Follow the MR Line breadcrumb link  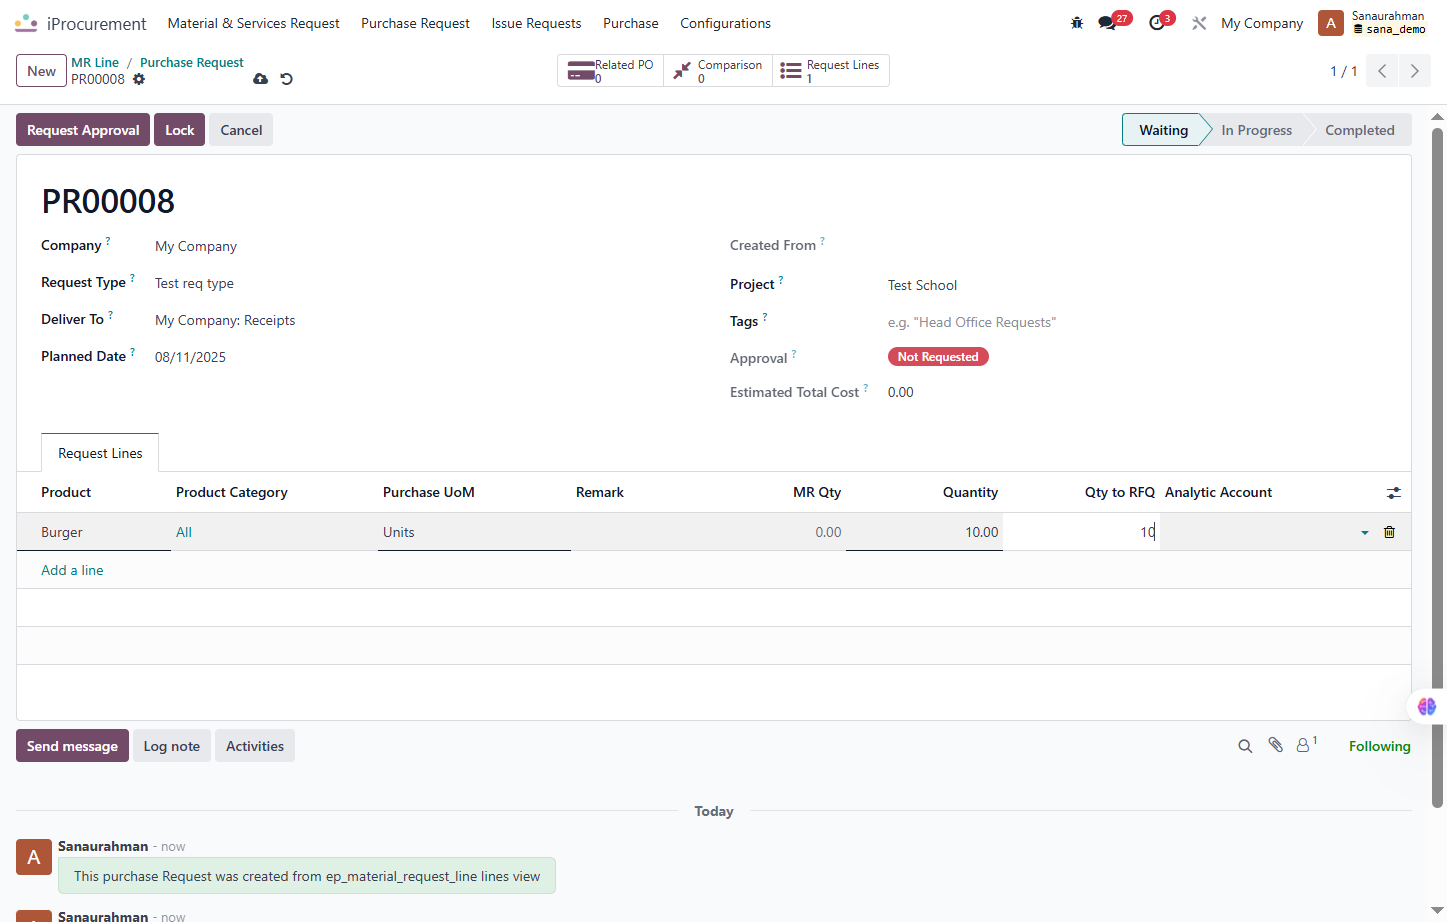point(95,62)
